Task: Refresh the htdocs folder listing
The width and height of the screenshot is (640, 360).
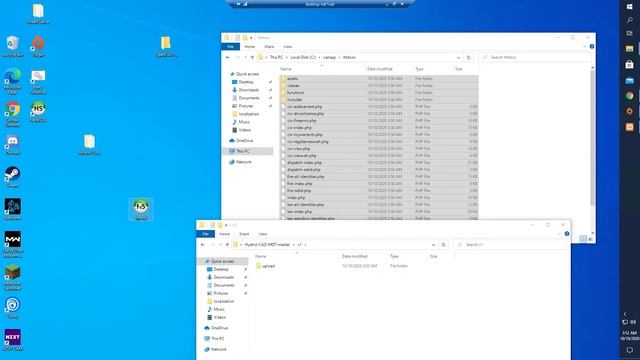Action: (x=469, y=58)
